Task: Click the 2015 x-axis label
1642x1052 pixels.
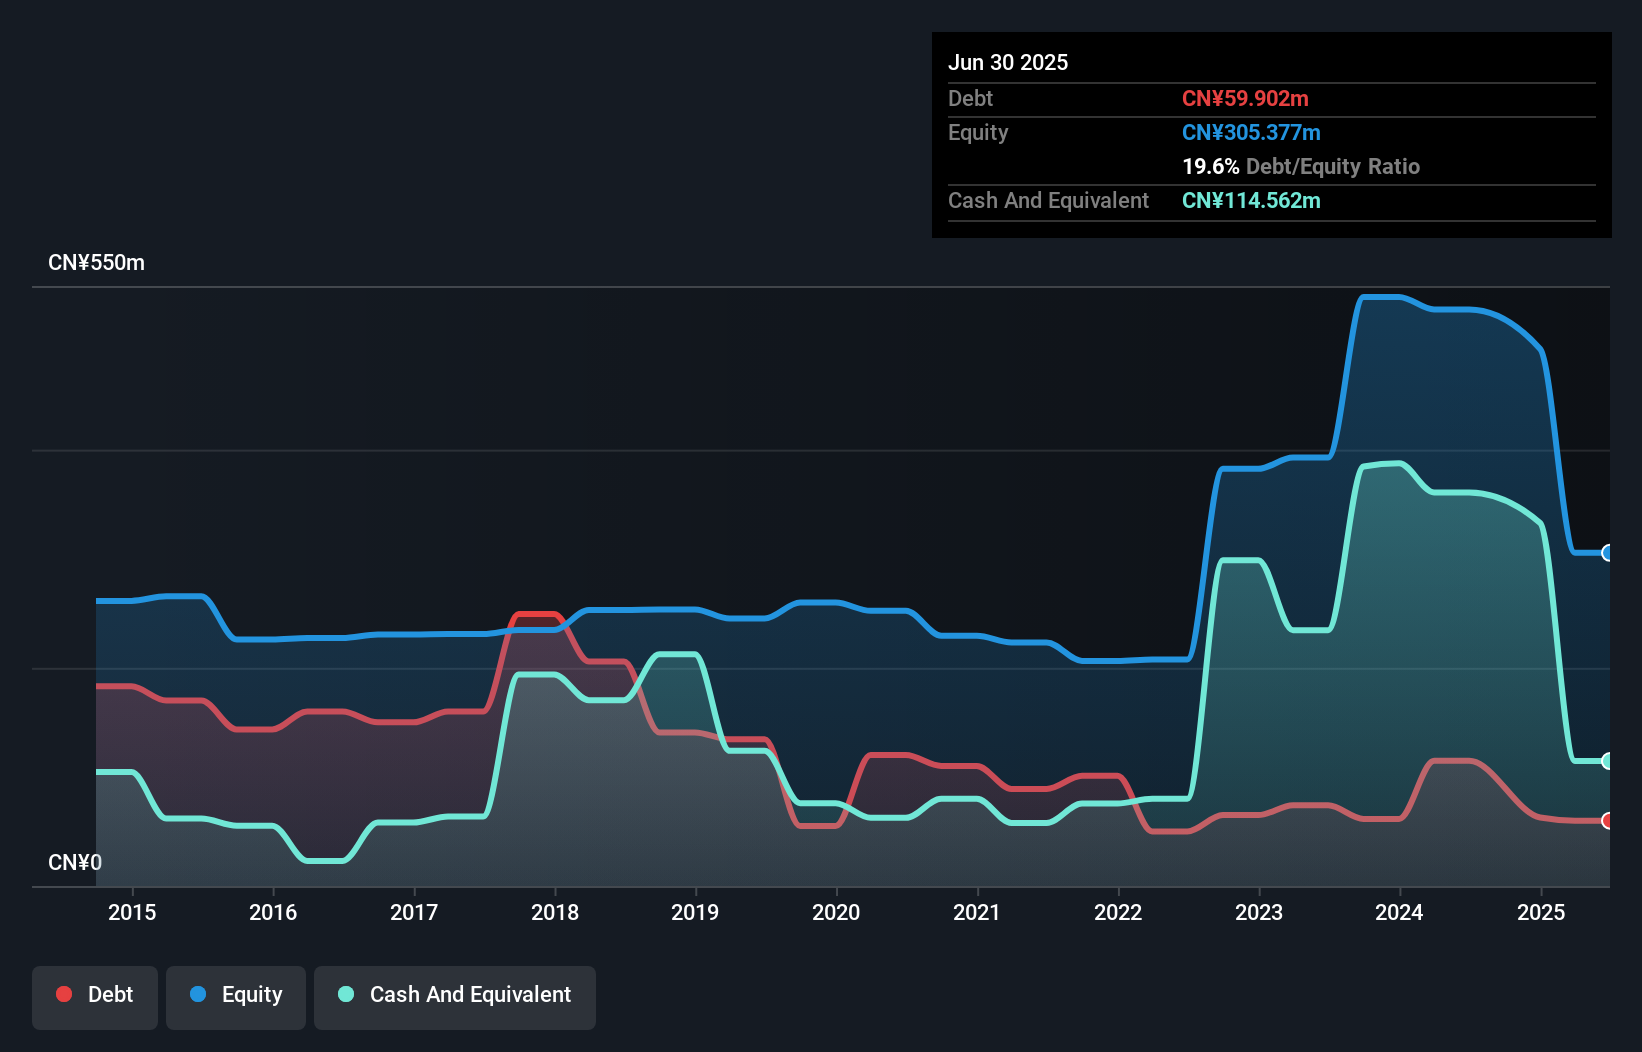Action: pyautogui.click(x=132, y=912)
